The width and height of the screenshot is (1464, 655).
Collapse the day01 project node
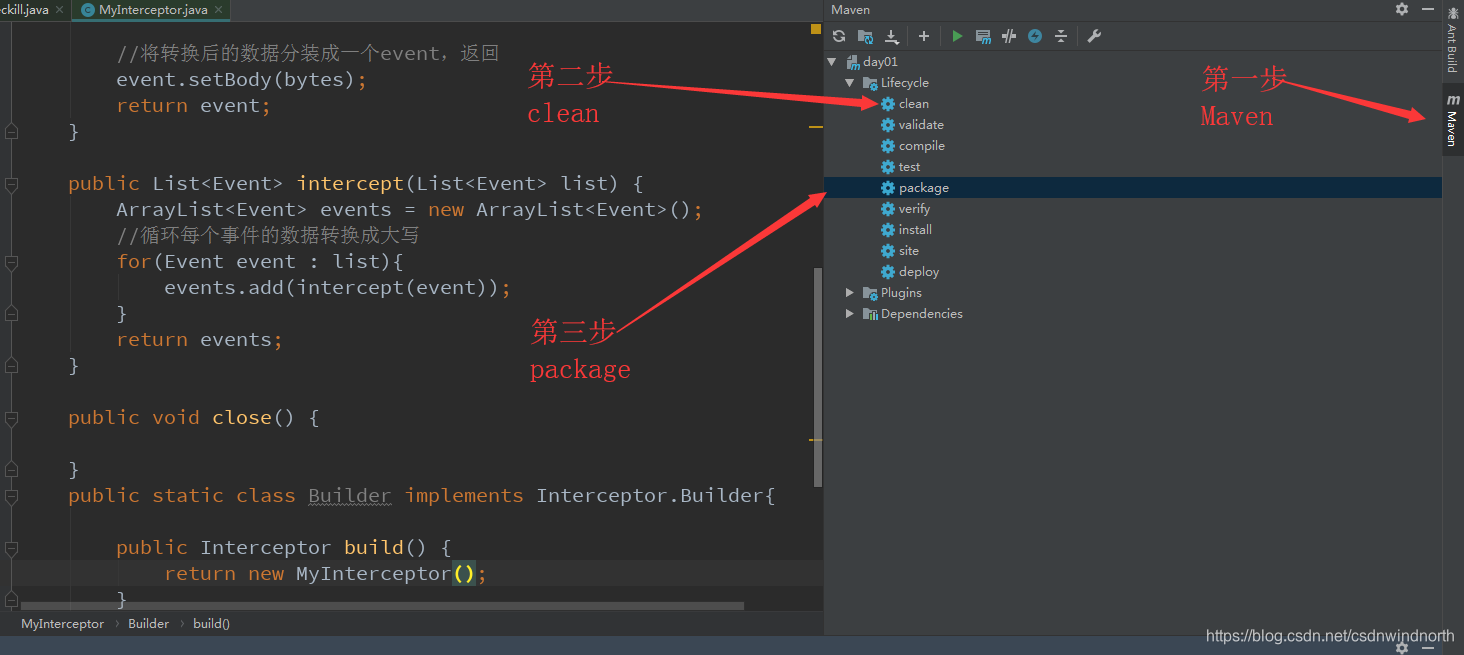832,62
